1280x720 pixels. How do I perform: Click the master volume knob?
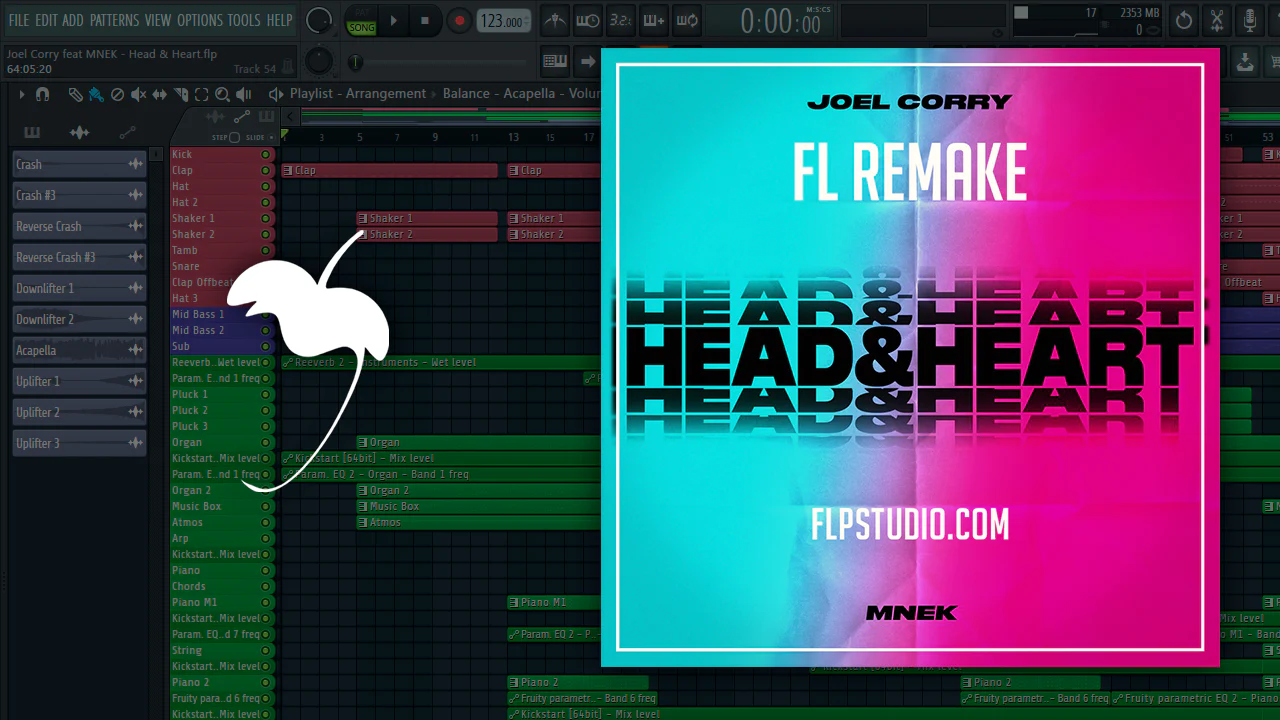click(319, 20)
